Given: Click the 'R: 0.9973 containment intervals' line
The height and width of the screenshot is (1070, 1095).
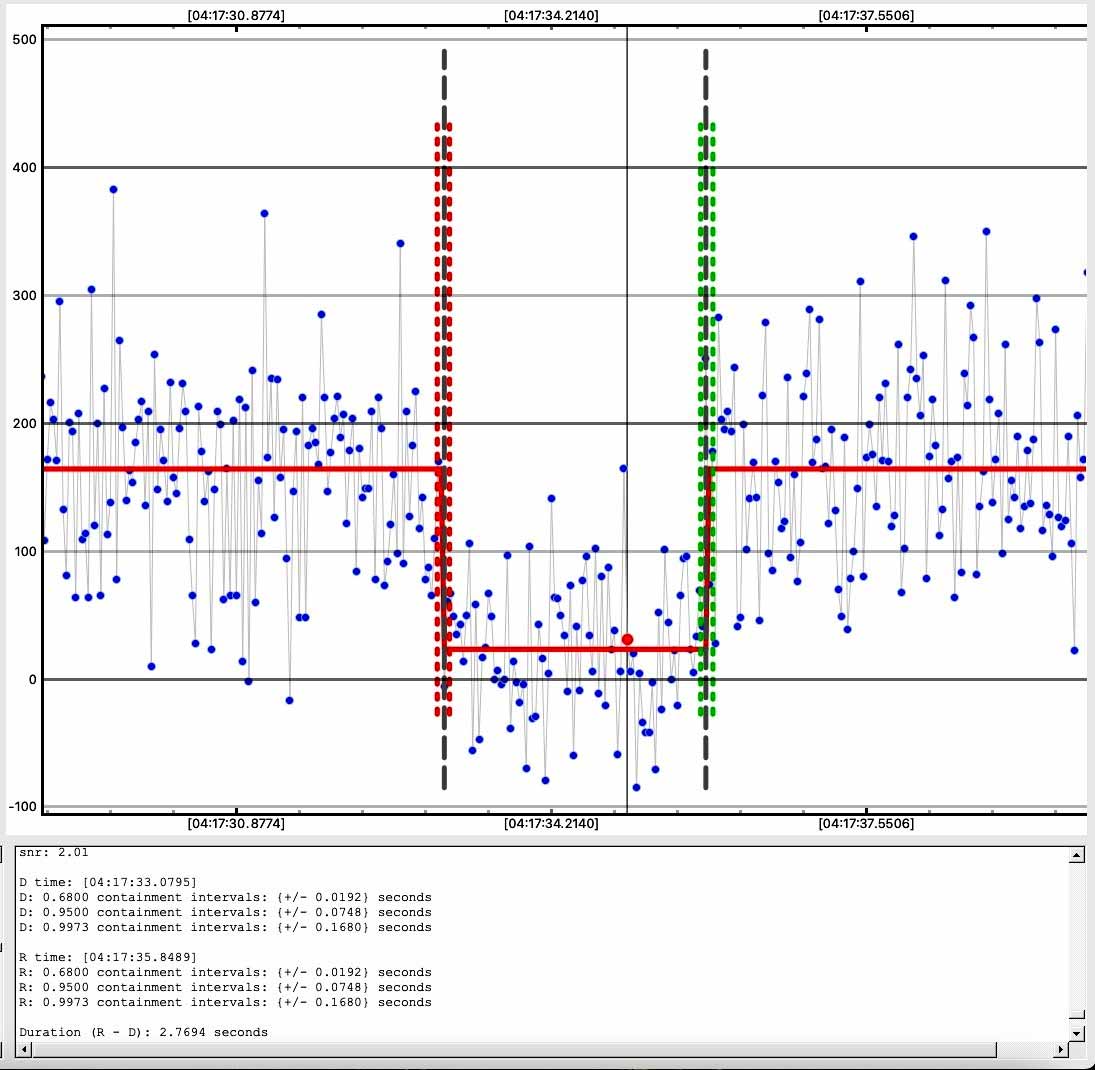Looking at the screenshot, I should coord(225,1002).
